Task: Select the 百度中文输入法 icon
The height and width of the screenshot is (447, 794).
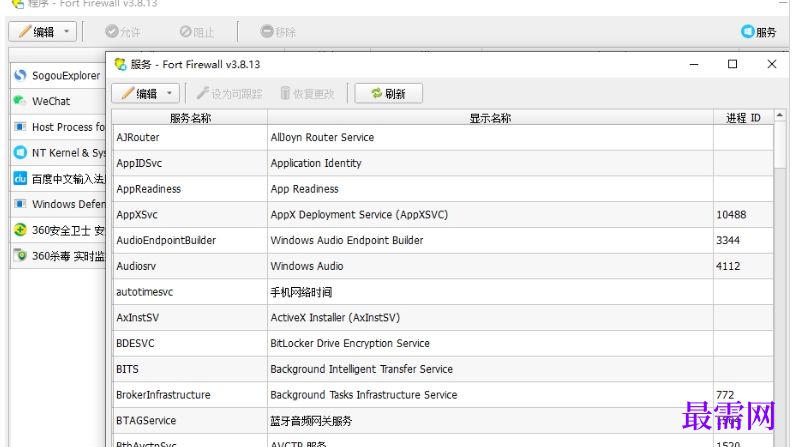Action: (20, 178)
